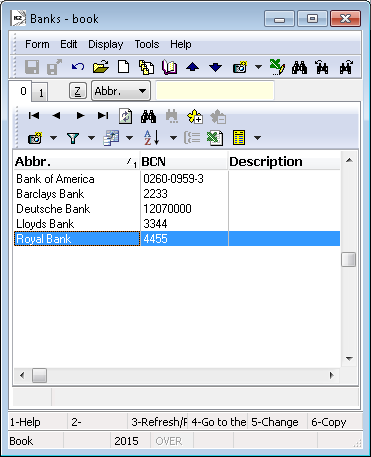Switch to tab 1
Image resolution: width=371 pixels, height=457 pixels.
41,93
